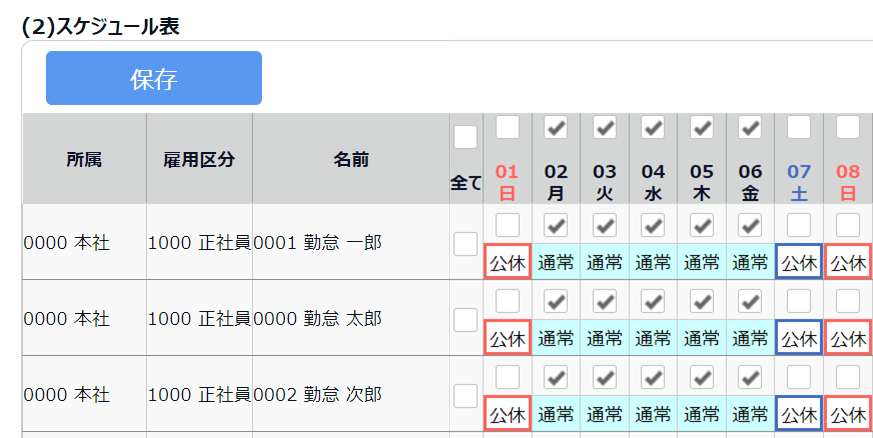The image size is (873, 438).
Task: Check the 01 日 column header checkbox
Action: click(x=507, y=127)
